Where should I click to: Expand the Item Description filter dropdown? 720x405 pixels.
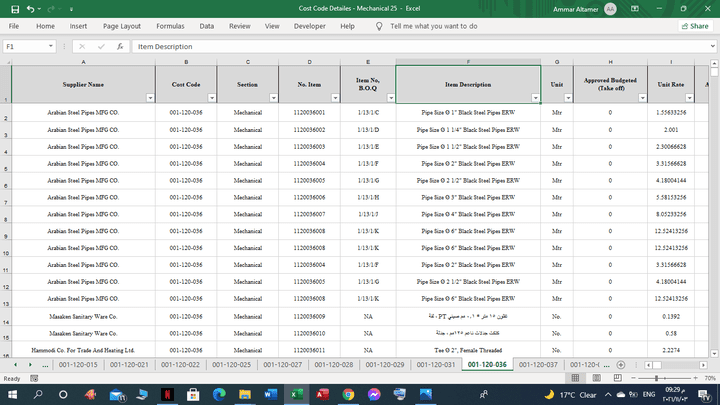(x=535, y=98)
